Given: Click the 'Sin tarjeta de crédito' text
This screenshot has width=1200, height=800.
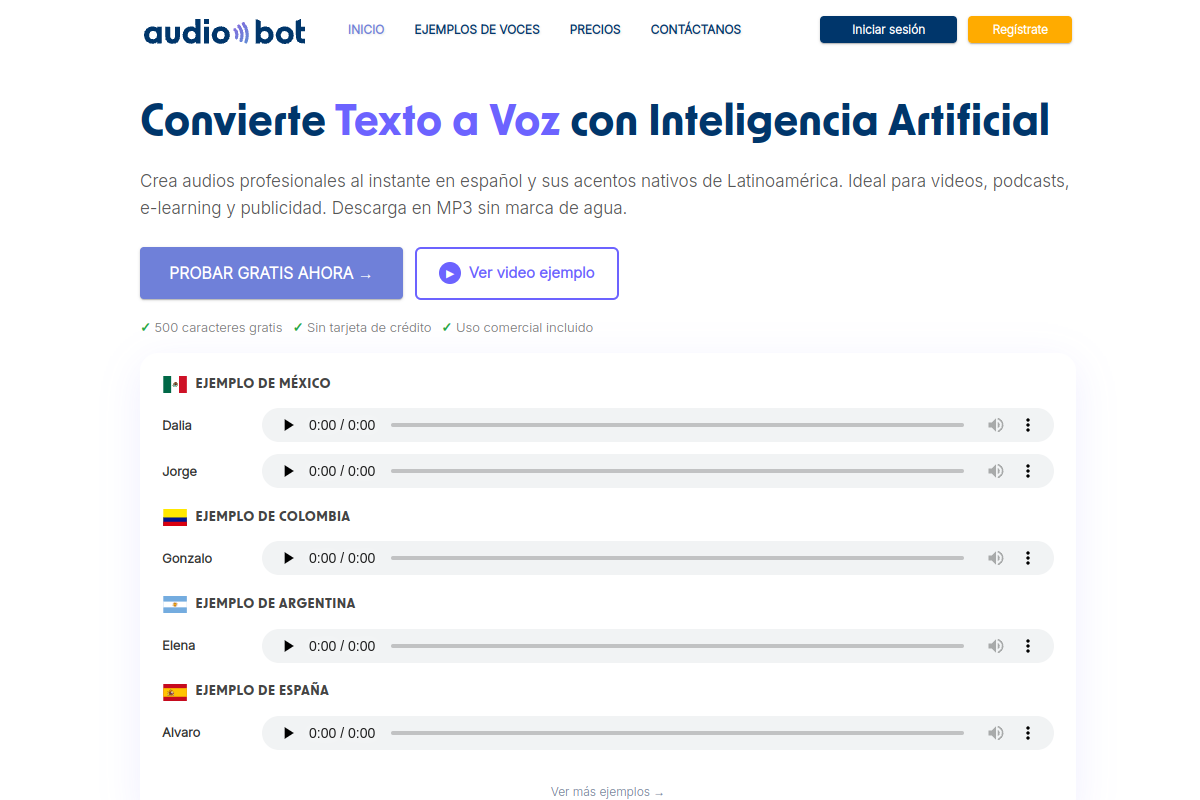Looking at the screenshot, I should [x=369, y=328].
